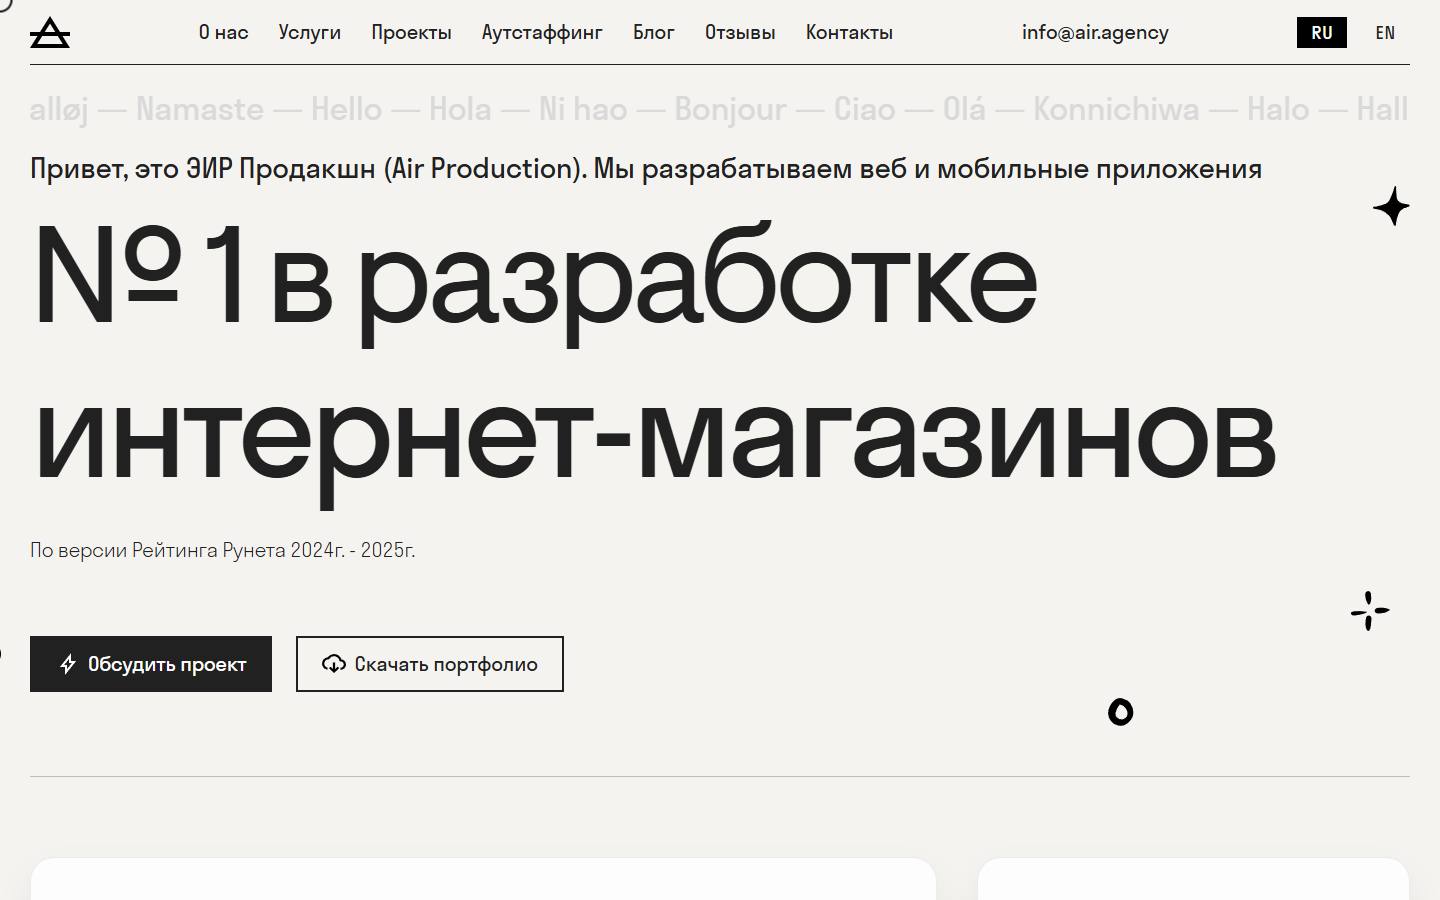Screen dimensions: 1440x900
Task: Click the Привет, это ЭИР Продакшн intro text
Action: pyautogui.click(x=646, y=168)
